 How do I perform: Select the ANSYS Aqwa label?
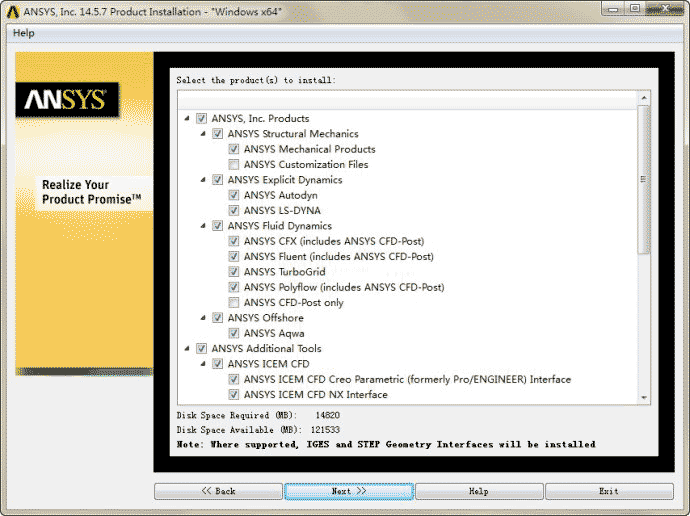(274, 333)
